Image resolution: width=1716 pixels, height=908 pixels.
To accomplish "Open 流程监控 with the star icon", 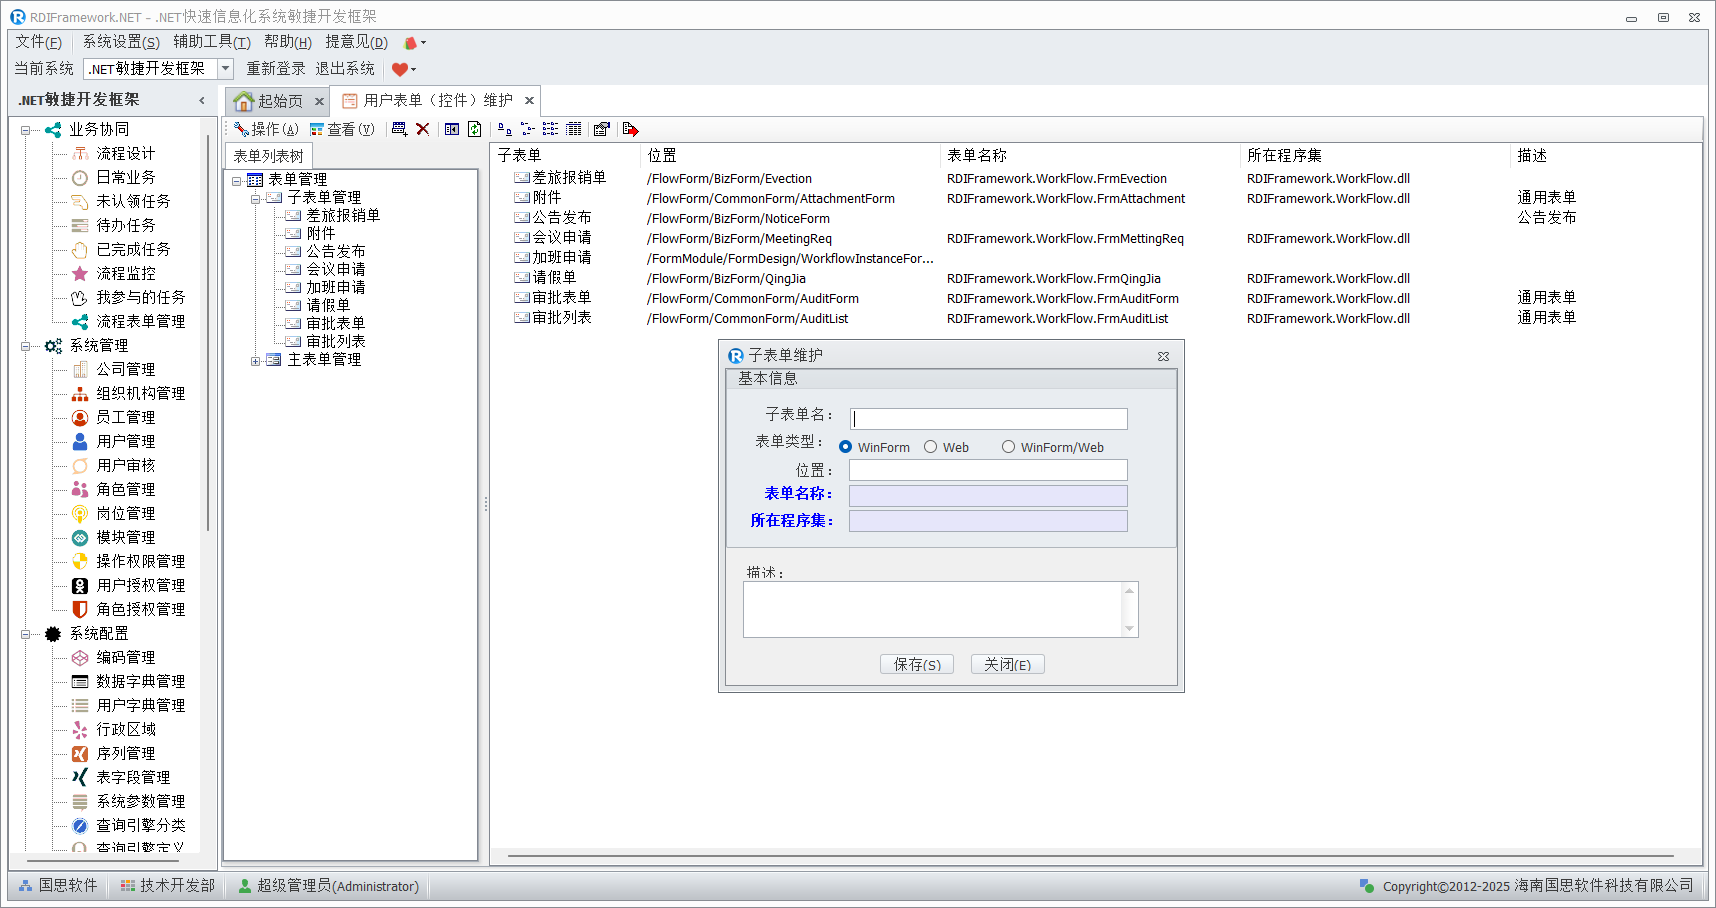I will click(x=126, y=273).
